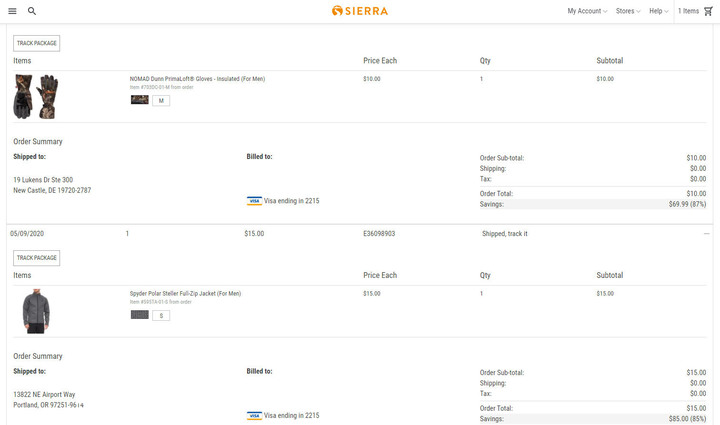Track package for the gloves order
The height and width of the screenshot is (425, 720).
click(x=37, y=43)
